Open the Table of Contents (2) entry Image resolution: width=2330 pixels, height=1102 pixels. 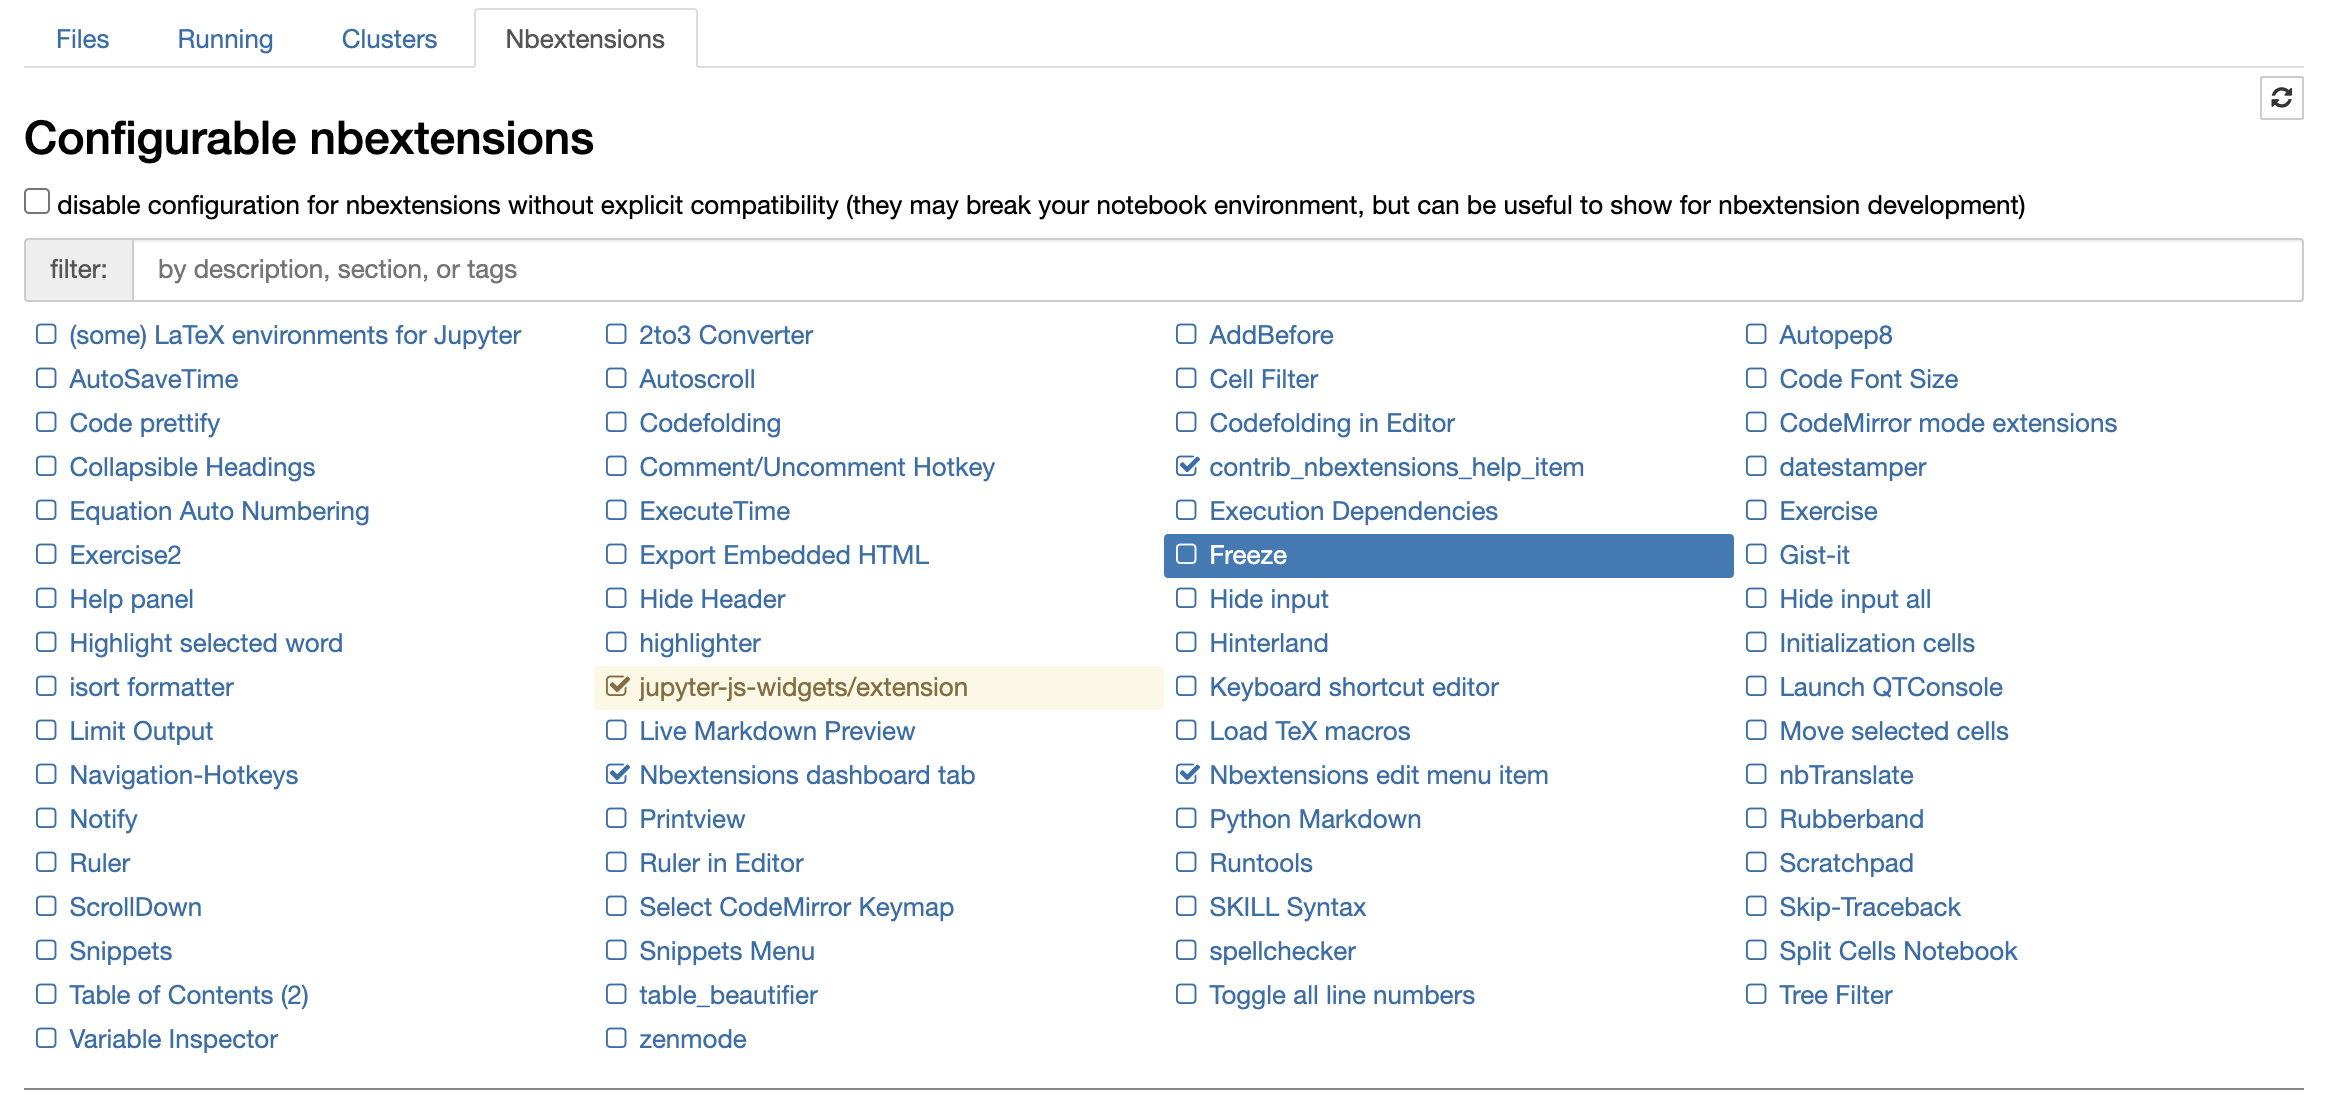coord(189,995)
